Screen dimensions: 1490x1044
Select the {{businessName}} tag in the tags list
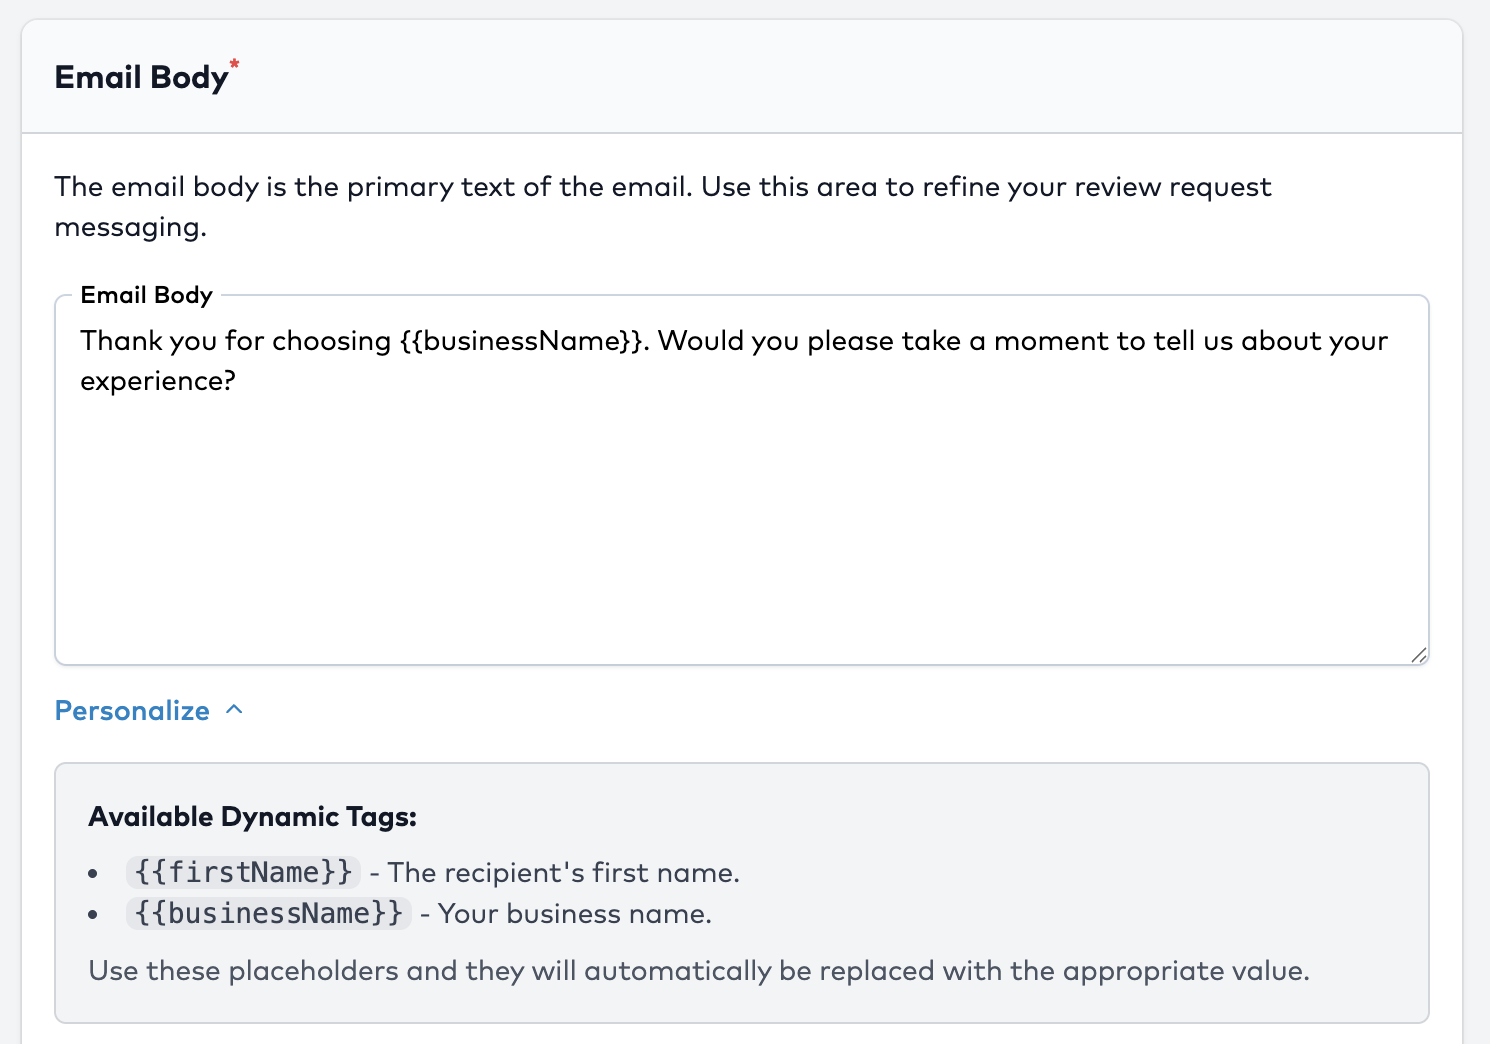[268, 913]
